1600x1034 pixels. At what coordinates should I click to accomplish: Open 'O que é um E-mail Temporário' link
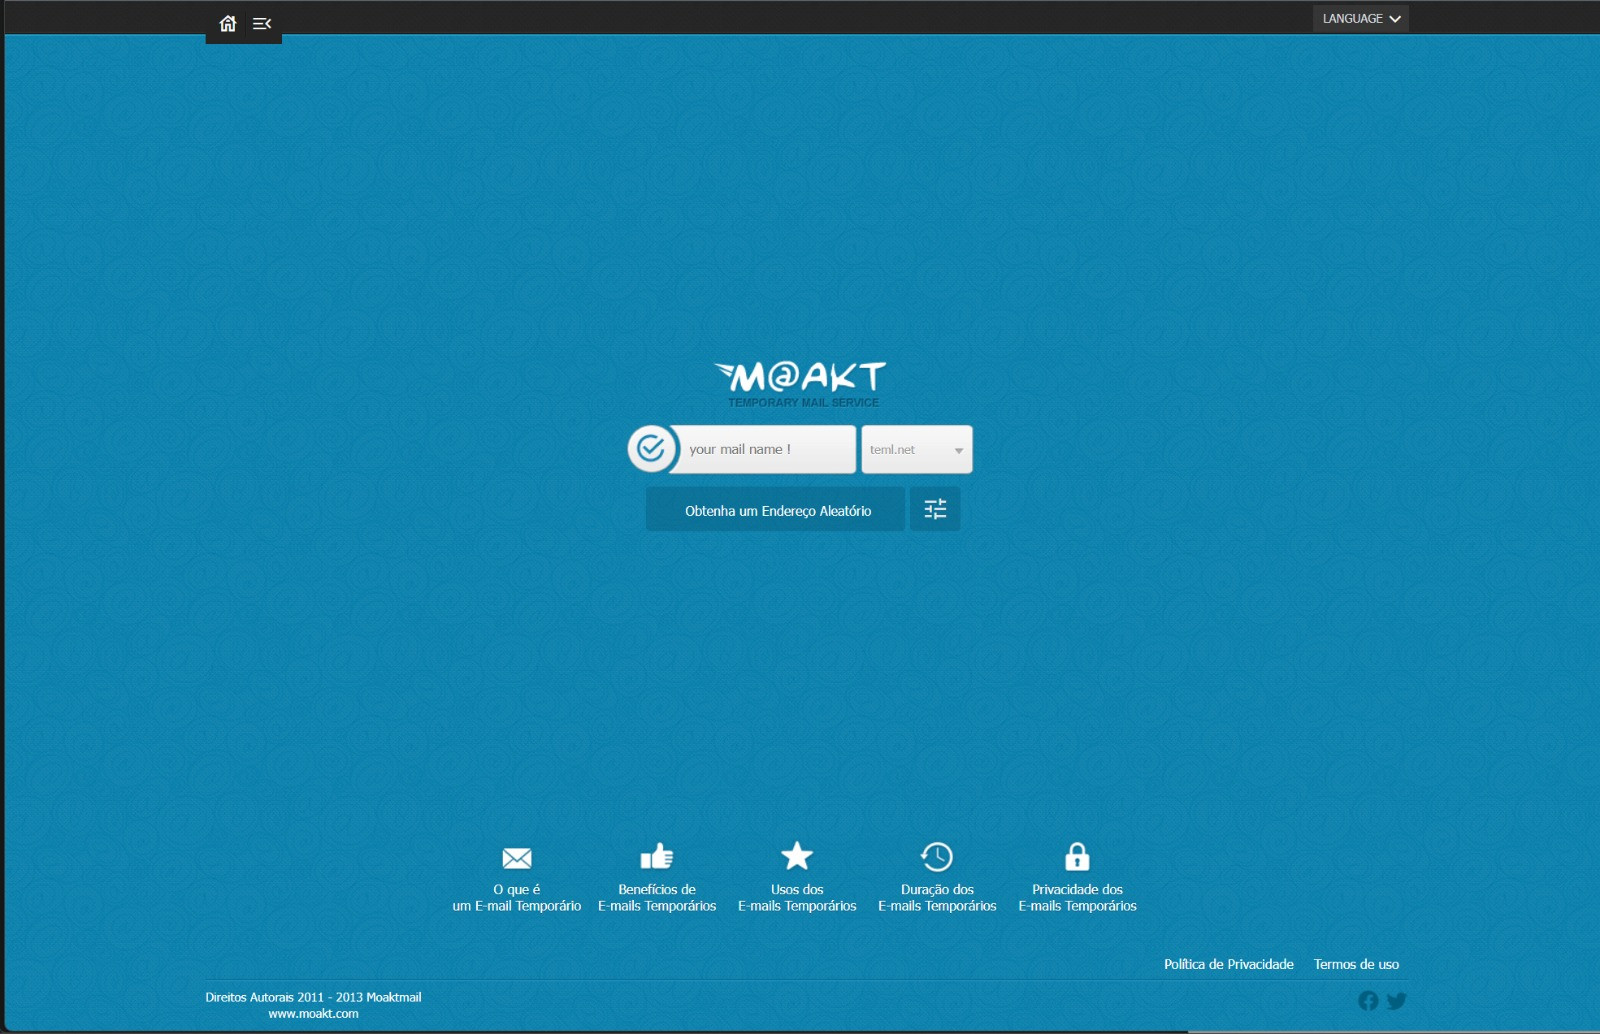517,898
